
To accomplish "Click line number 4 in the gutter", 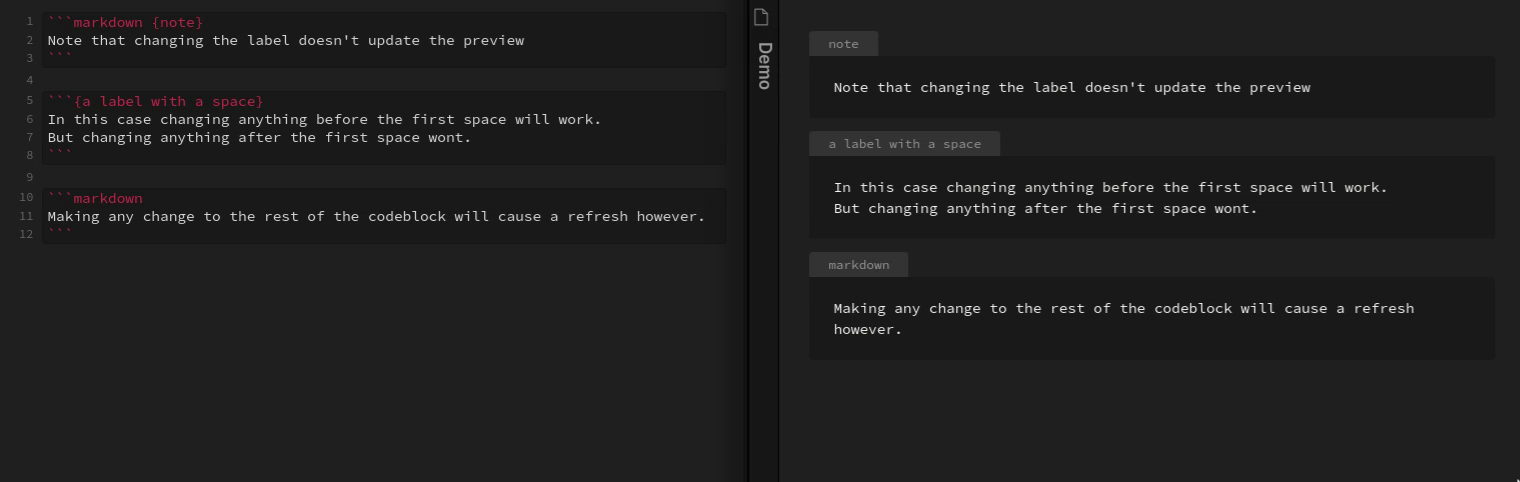I will pos(30,80).
